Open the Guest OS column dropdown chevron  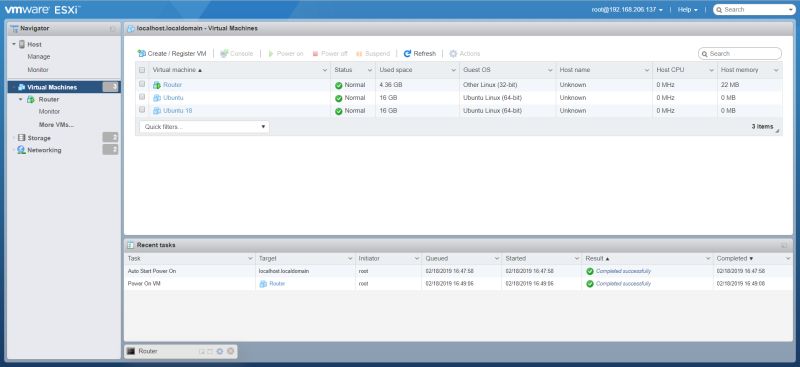coord(550,70)
